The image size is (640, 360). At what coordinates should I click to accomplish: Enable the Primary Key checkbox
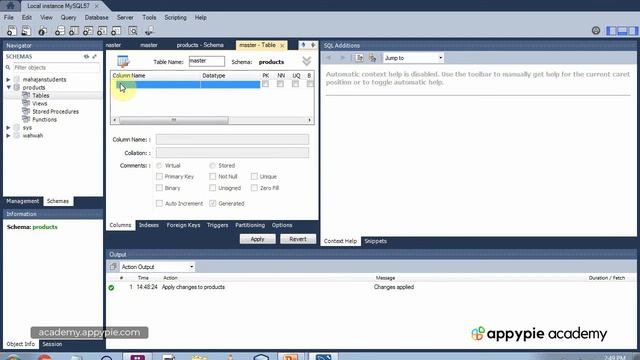(x=159, y=176)
